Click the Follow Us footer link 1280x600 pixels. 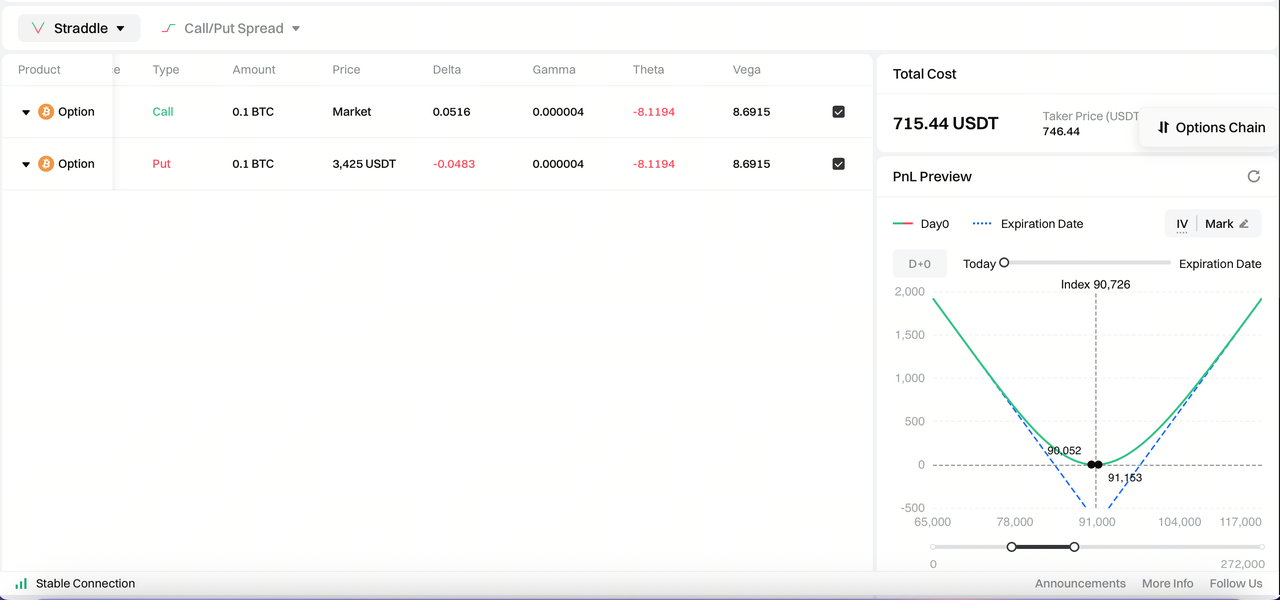pyautogui.click(x=1235, y=583)
